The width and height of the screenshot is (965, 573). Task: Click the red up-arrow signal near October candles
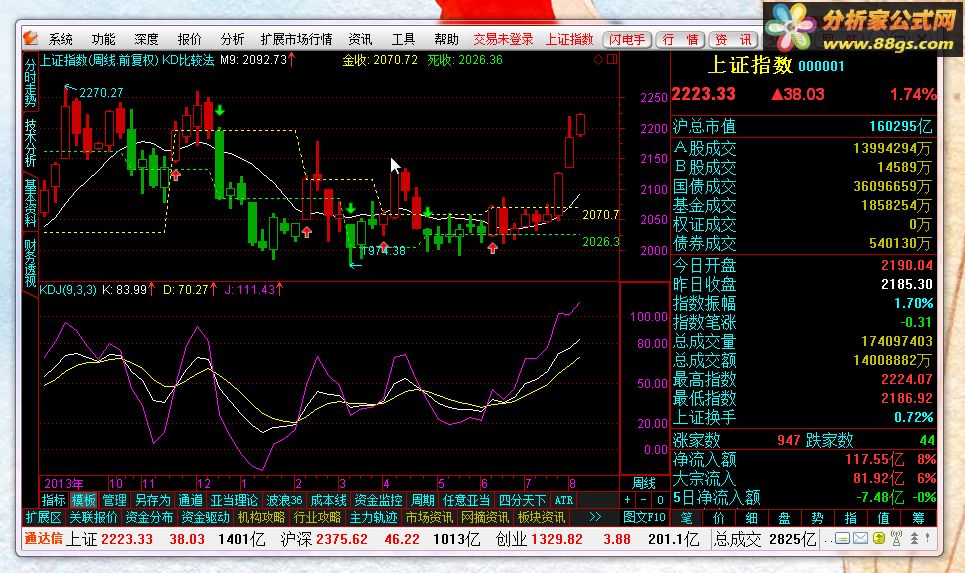pyautogui.click(x=176, y=175)
